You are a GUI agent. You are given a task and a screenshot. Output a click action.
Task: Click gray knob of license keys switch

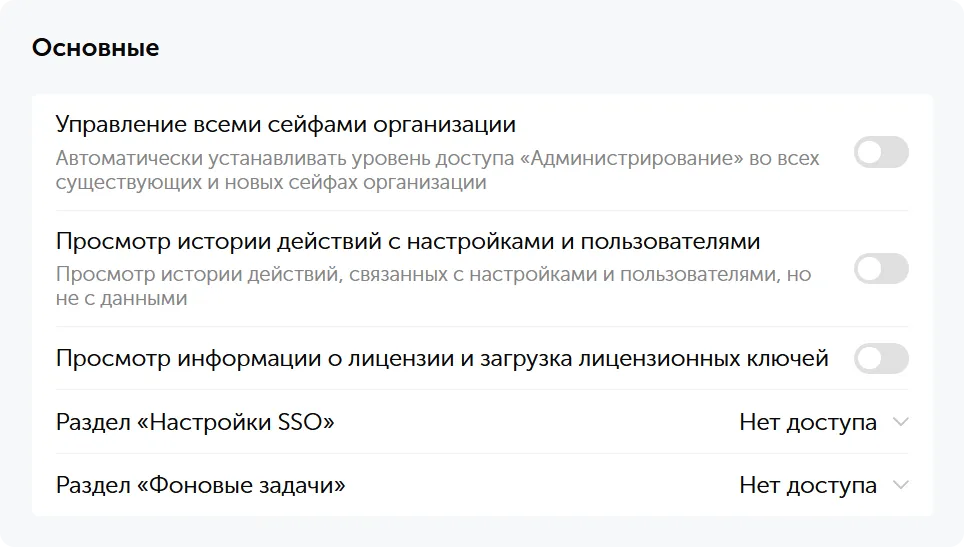(x=870, y=358)
